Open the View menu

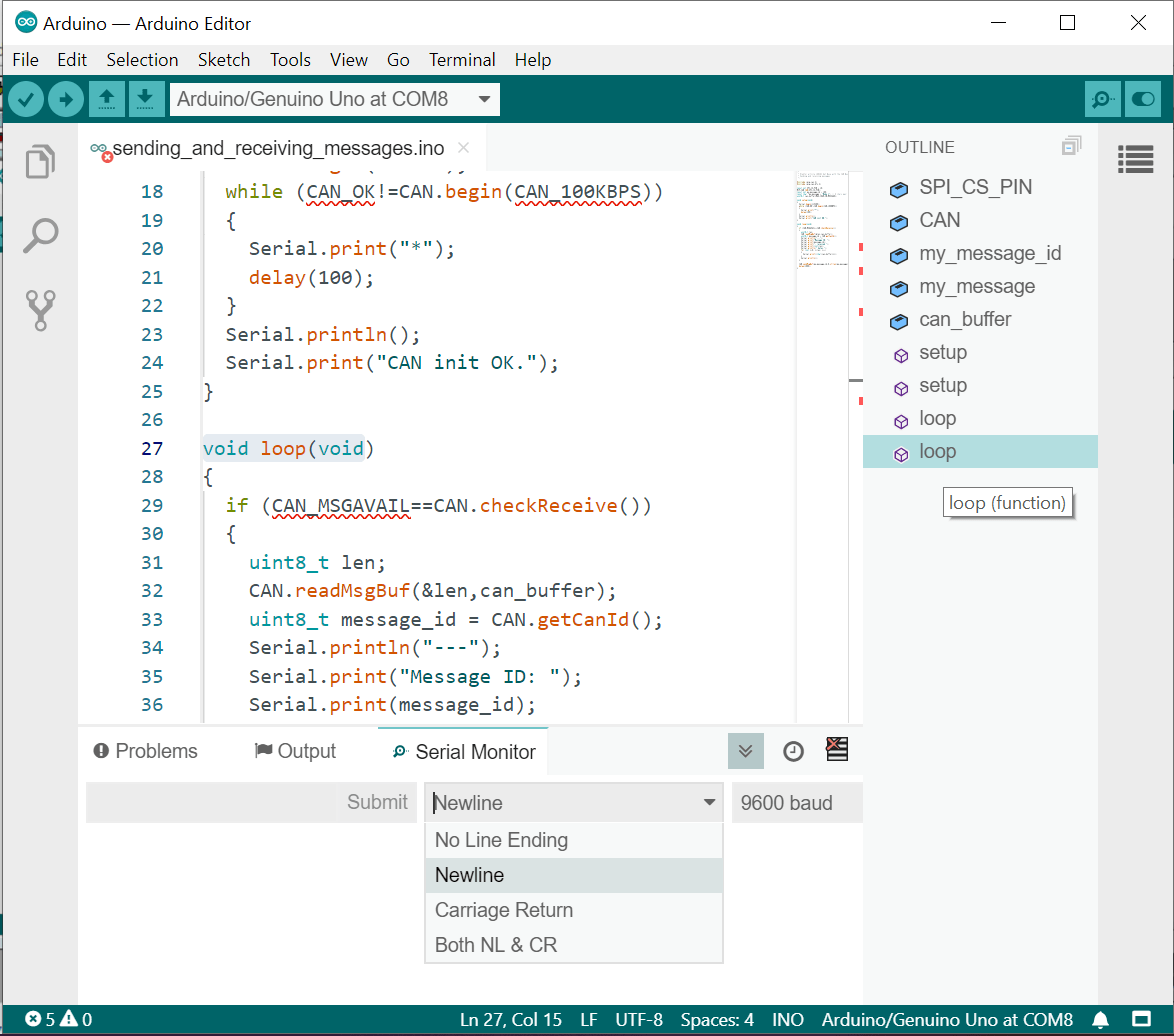tap(349, 60)
